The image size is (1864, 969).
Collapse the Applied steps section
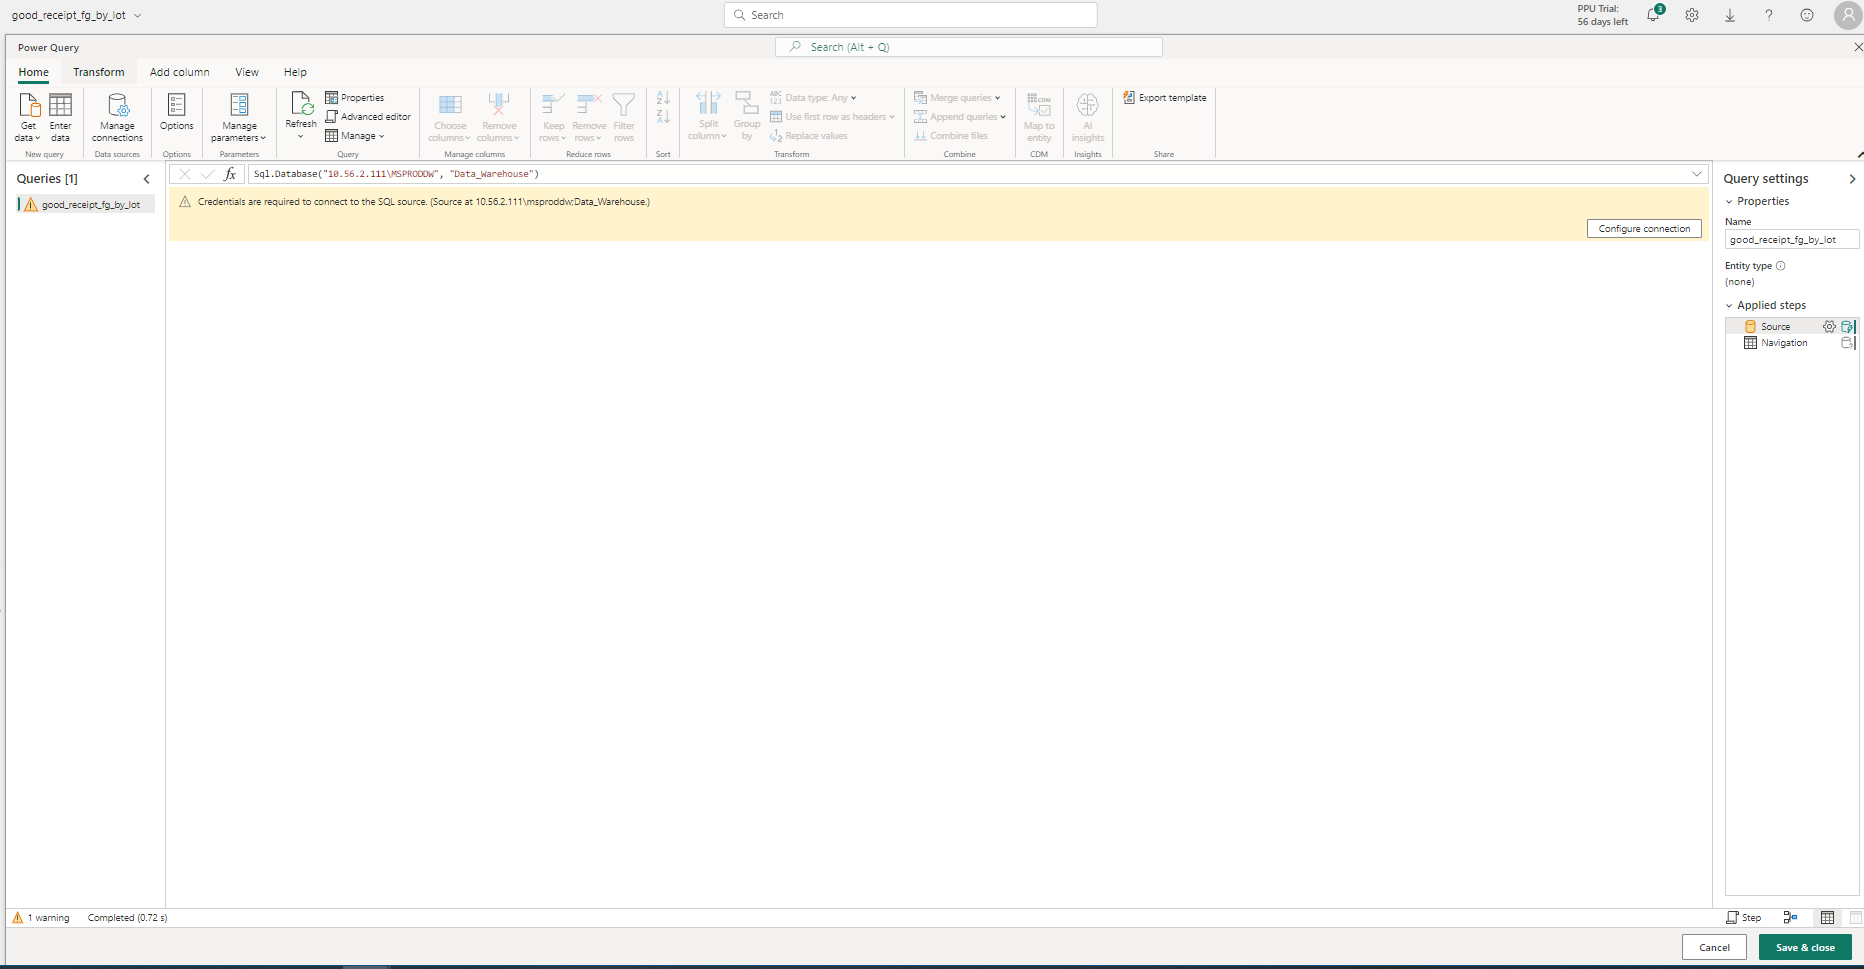click(1728, 305)
